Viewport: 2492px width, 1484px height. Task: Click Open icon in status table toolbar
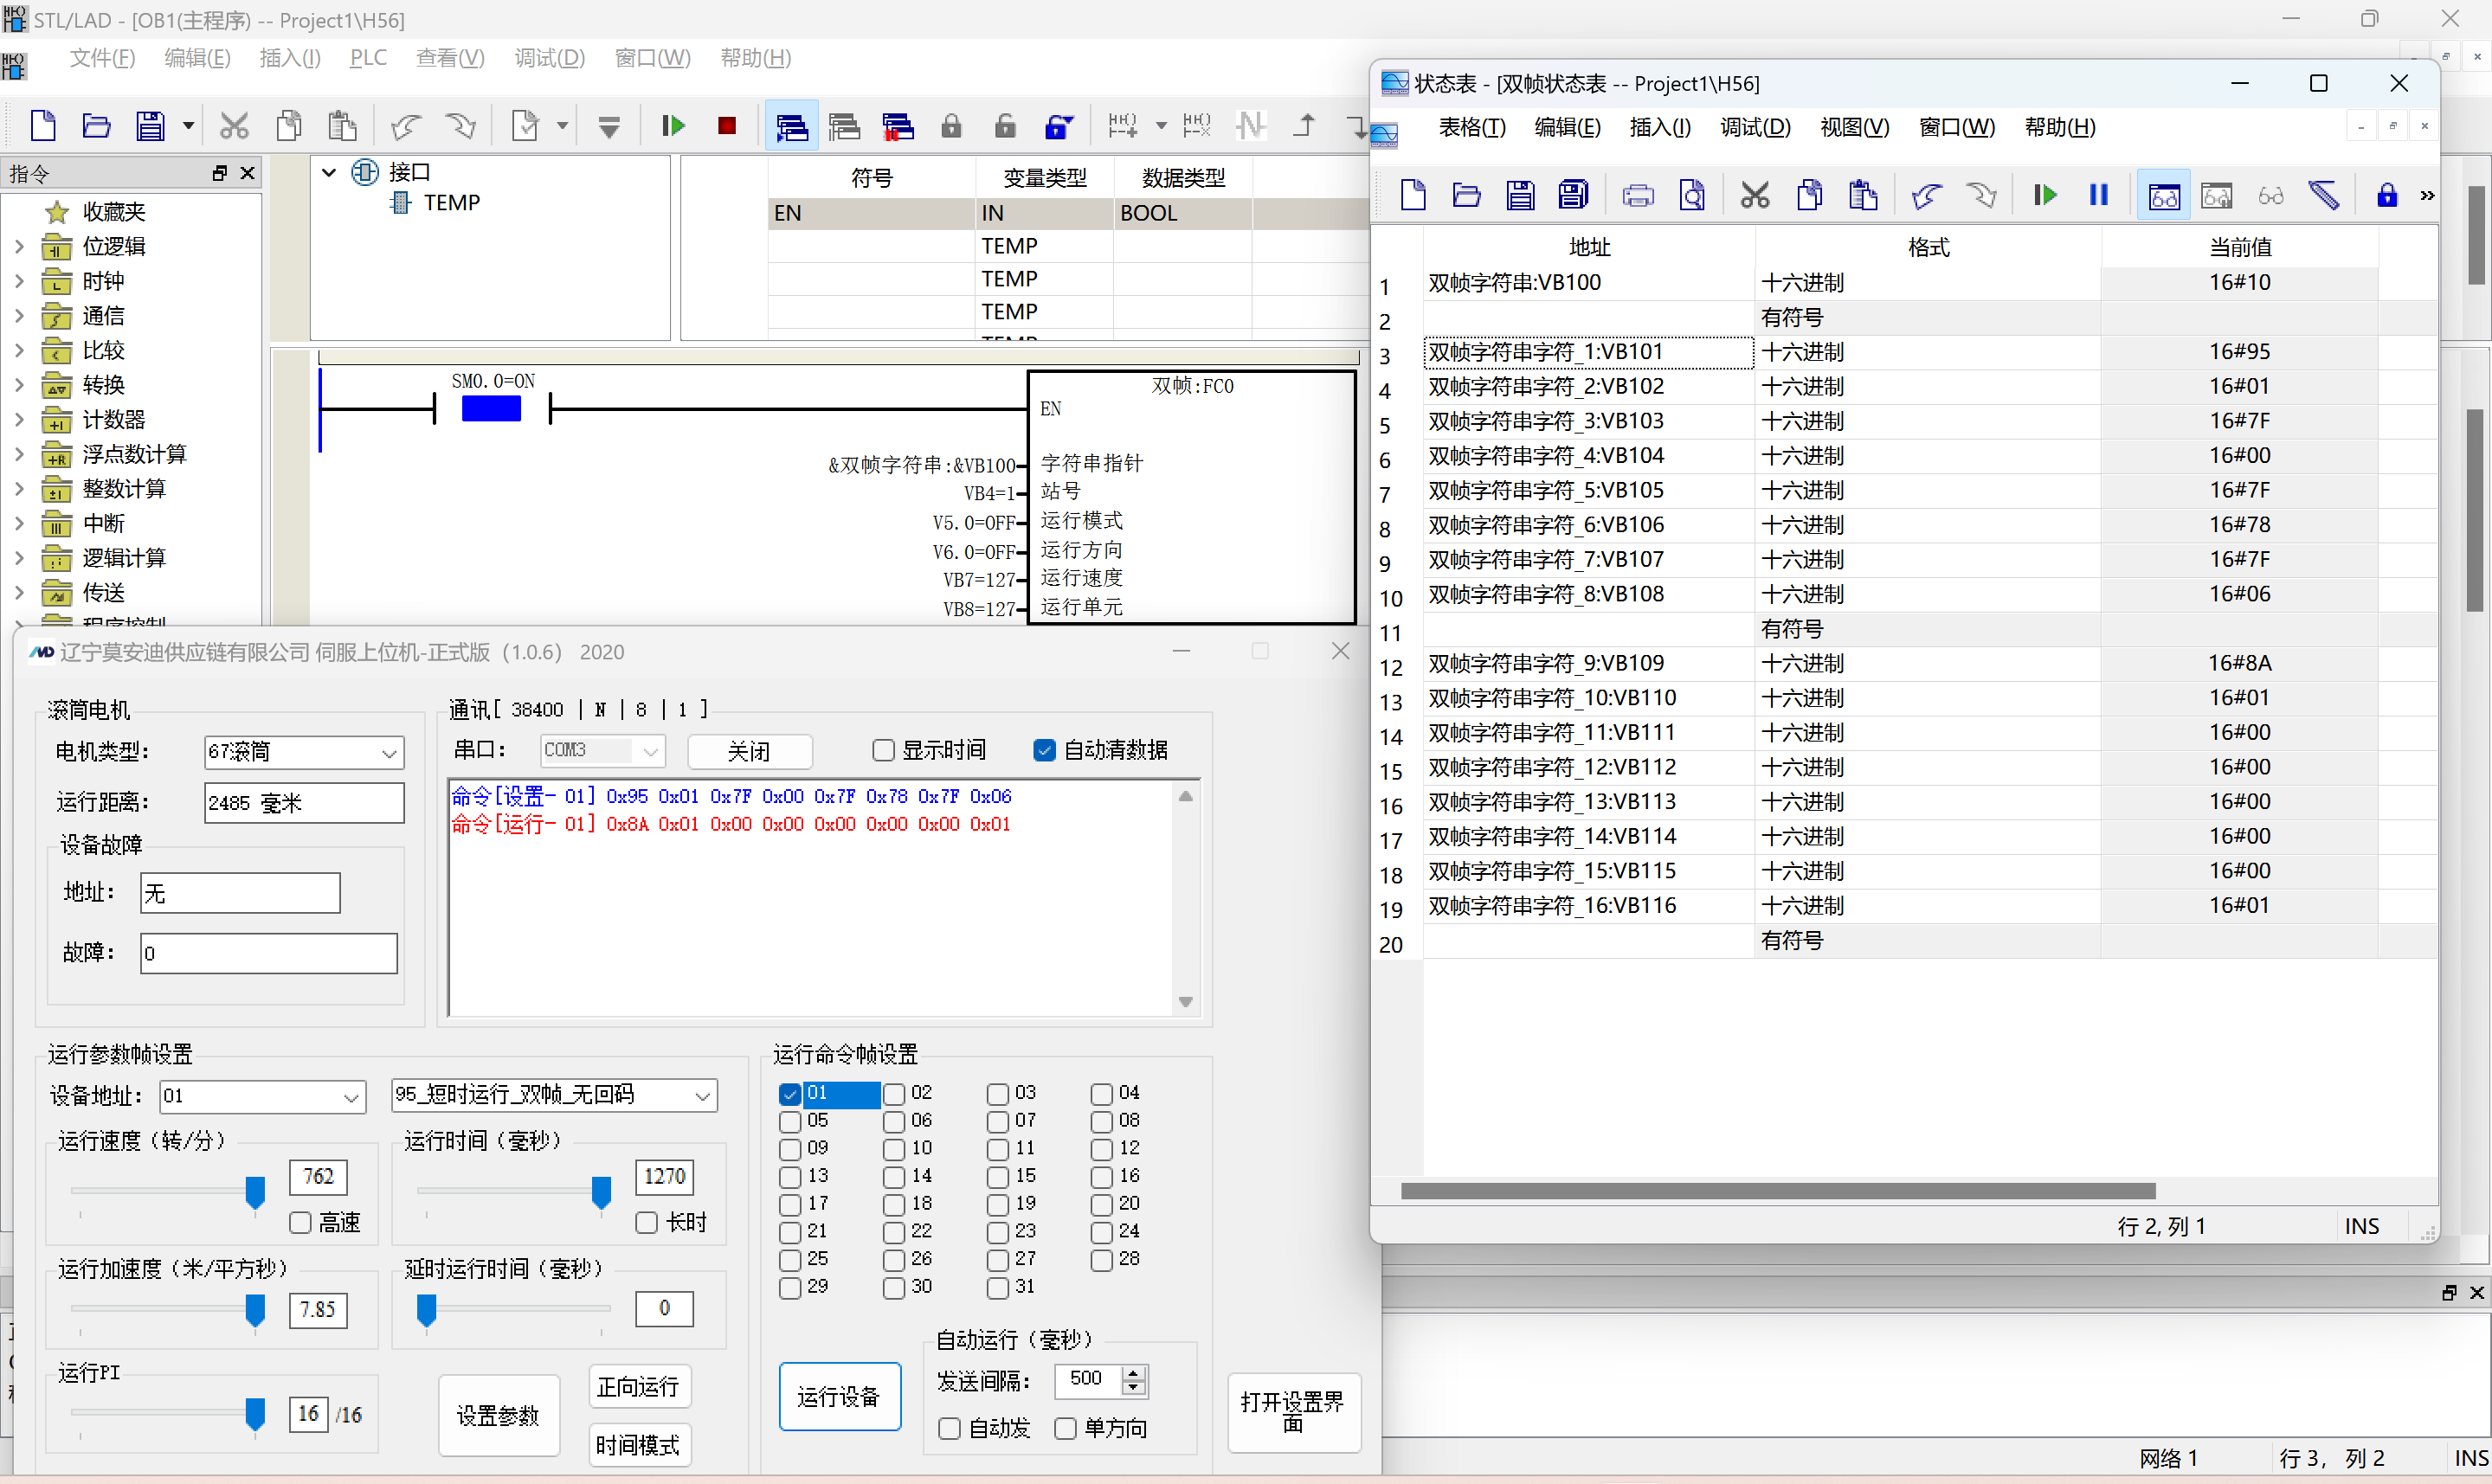pos(1466,195)
